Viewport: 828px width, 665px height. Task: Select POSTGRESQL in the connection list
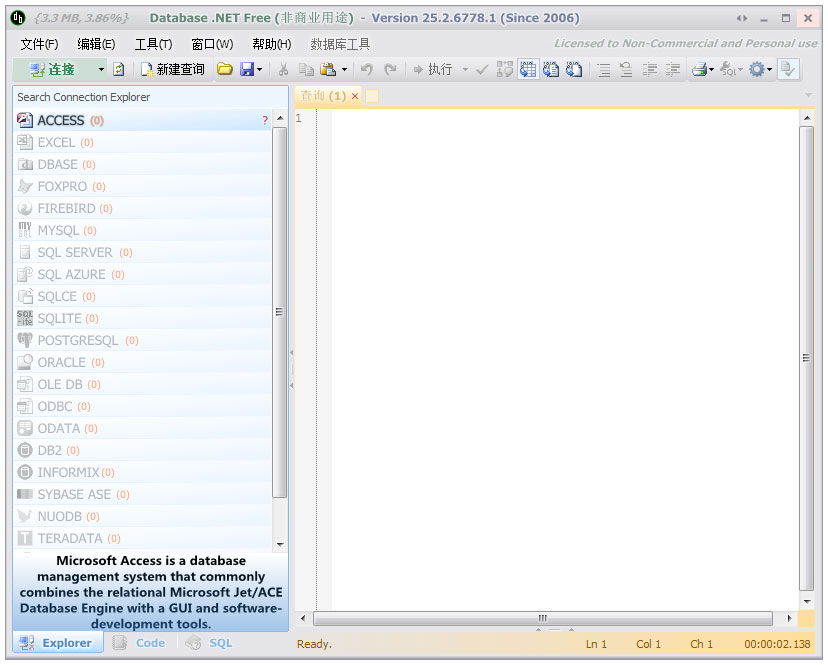click(143, 341)
